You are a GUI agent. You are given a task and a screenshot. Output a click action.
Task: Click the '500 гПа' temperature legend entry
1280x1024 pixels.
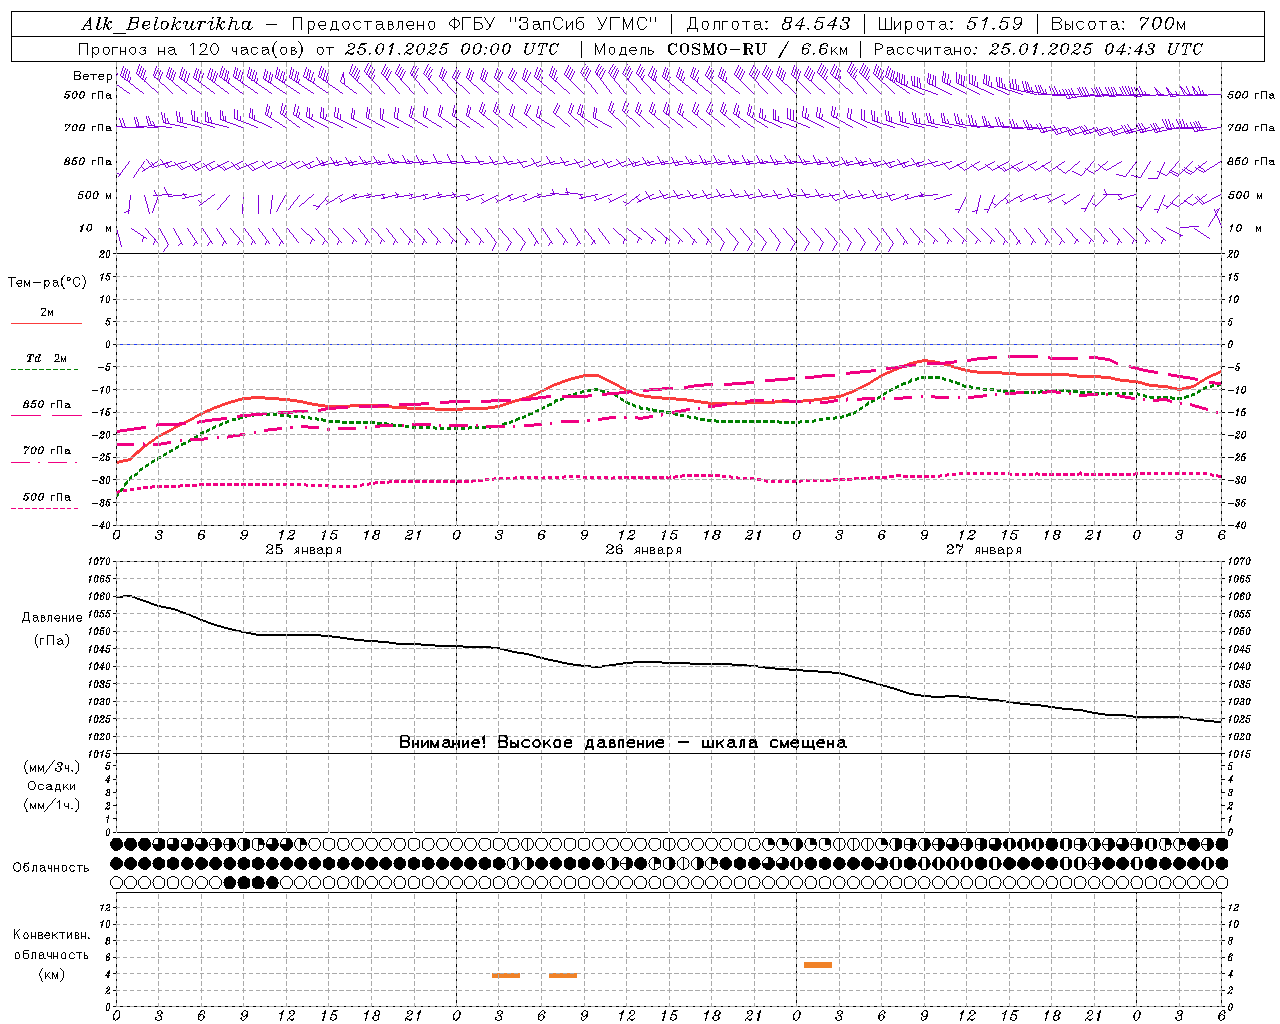(x=46, y=502)
